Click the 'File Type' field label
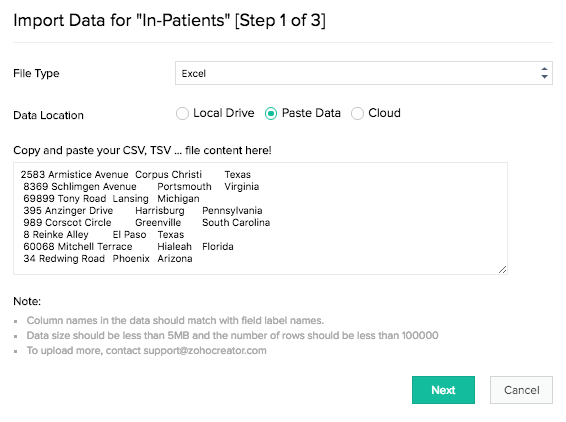The width and height of the screenshot is (566, 422). coord(36,74)
